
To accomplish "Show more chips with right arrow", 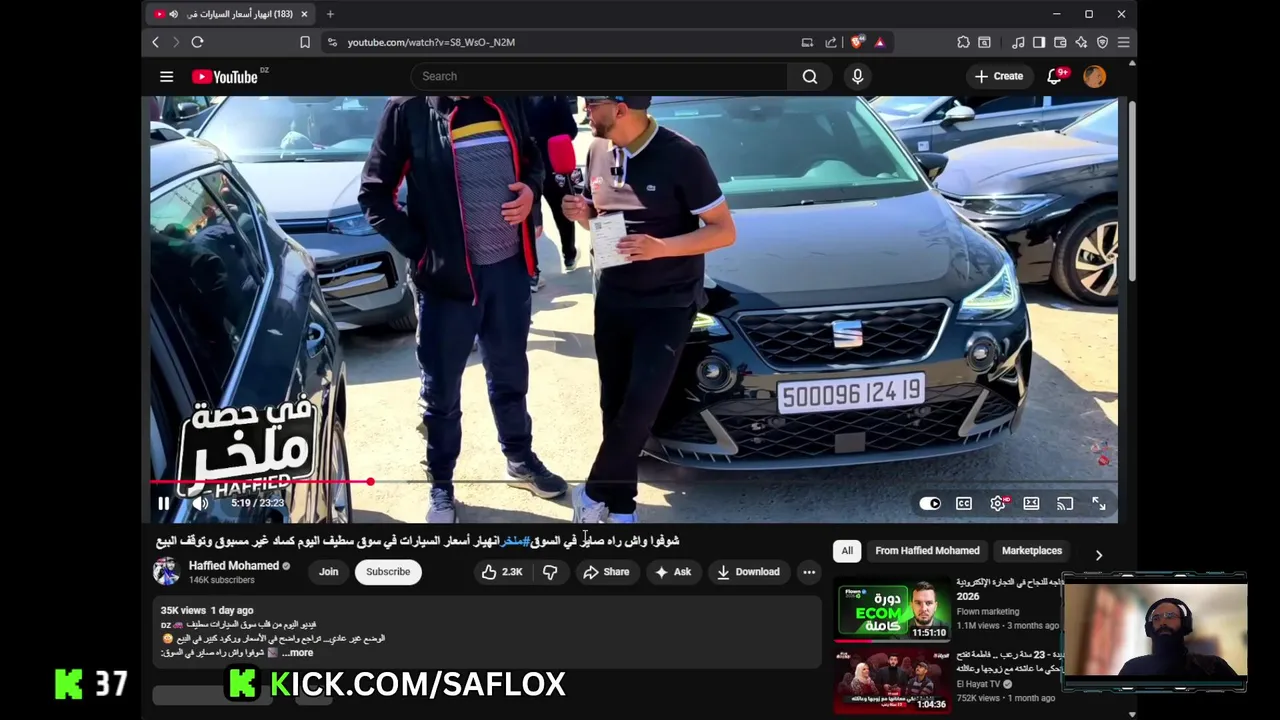I will point(1098,554).
